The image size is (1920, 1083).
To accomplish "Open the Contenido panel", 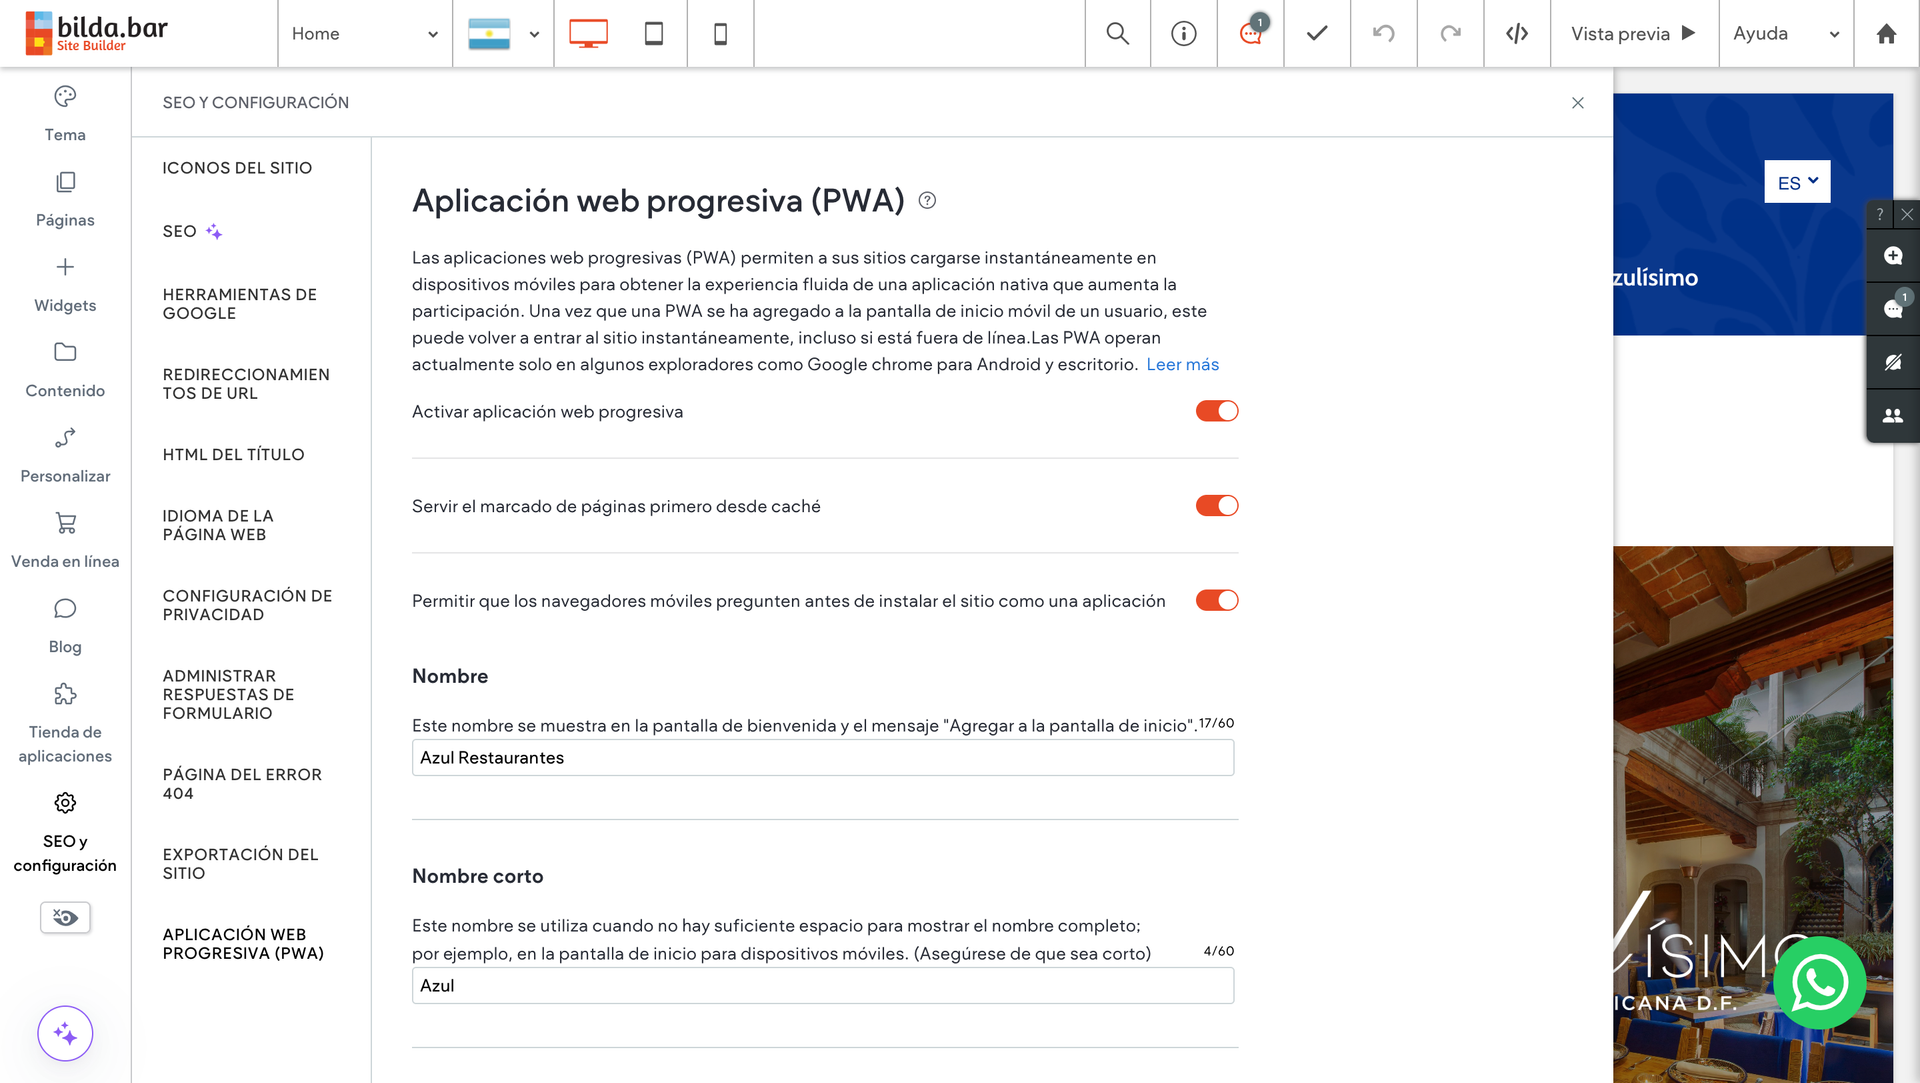I will coord(65,370).
